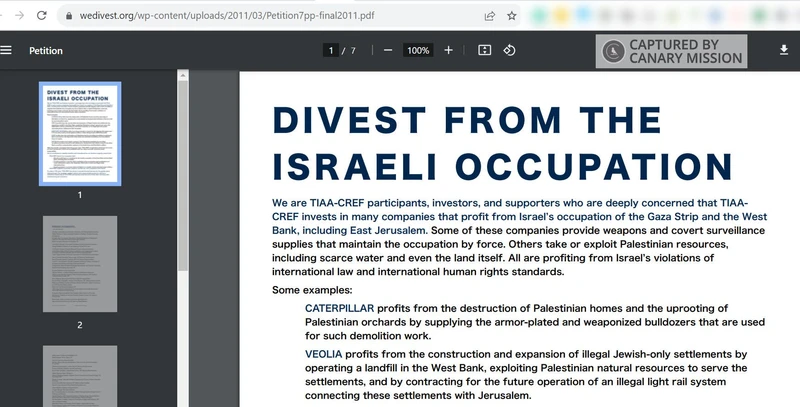This screenshot has height=407, width=800.
Task: Click the 'We are TIAA-CREF participants' sentence
Action: 519,216
